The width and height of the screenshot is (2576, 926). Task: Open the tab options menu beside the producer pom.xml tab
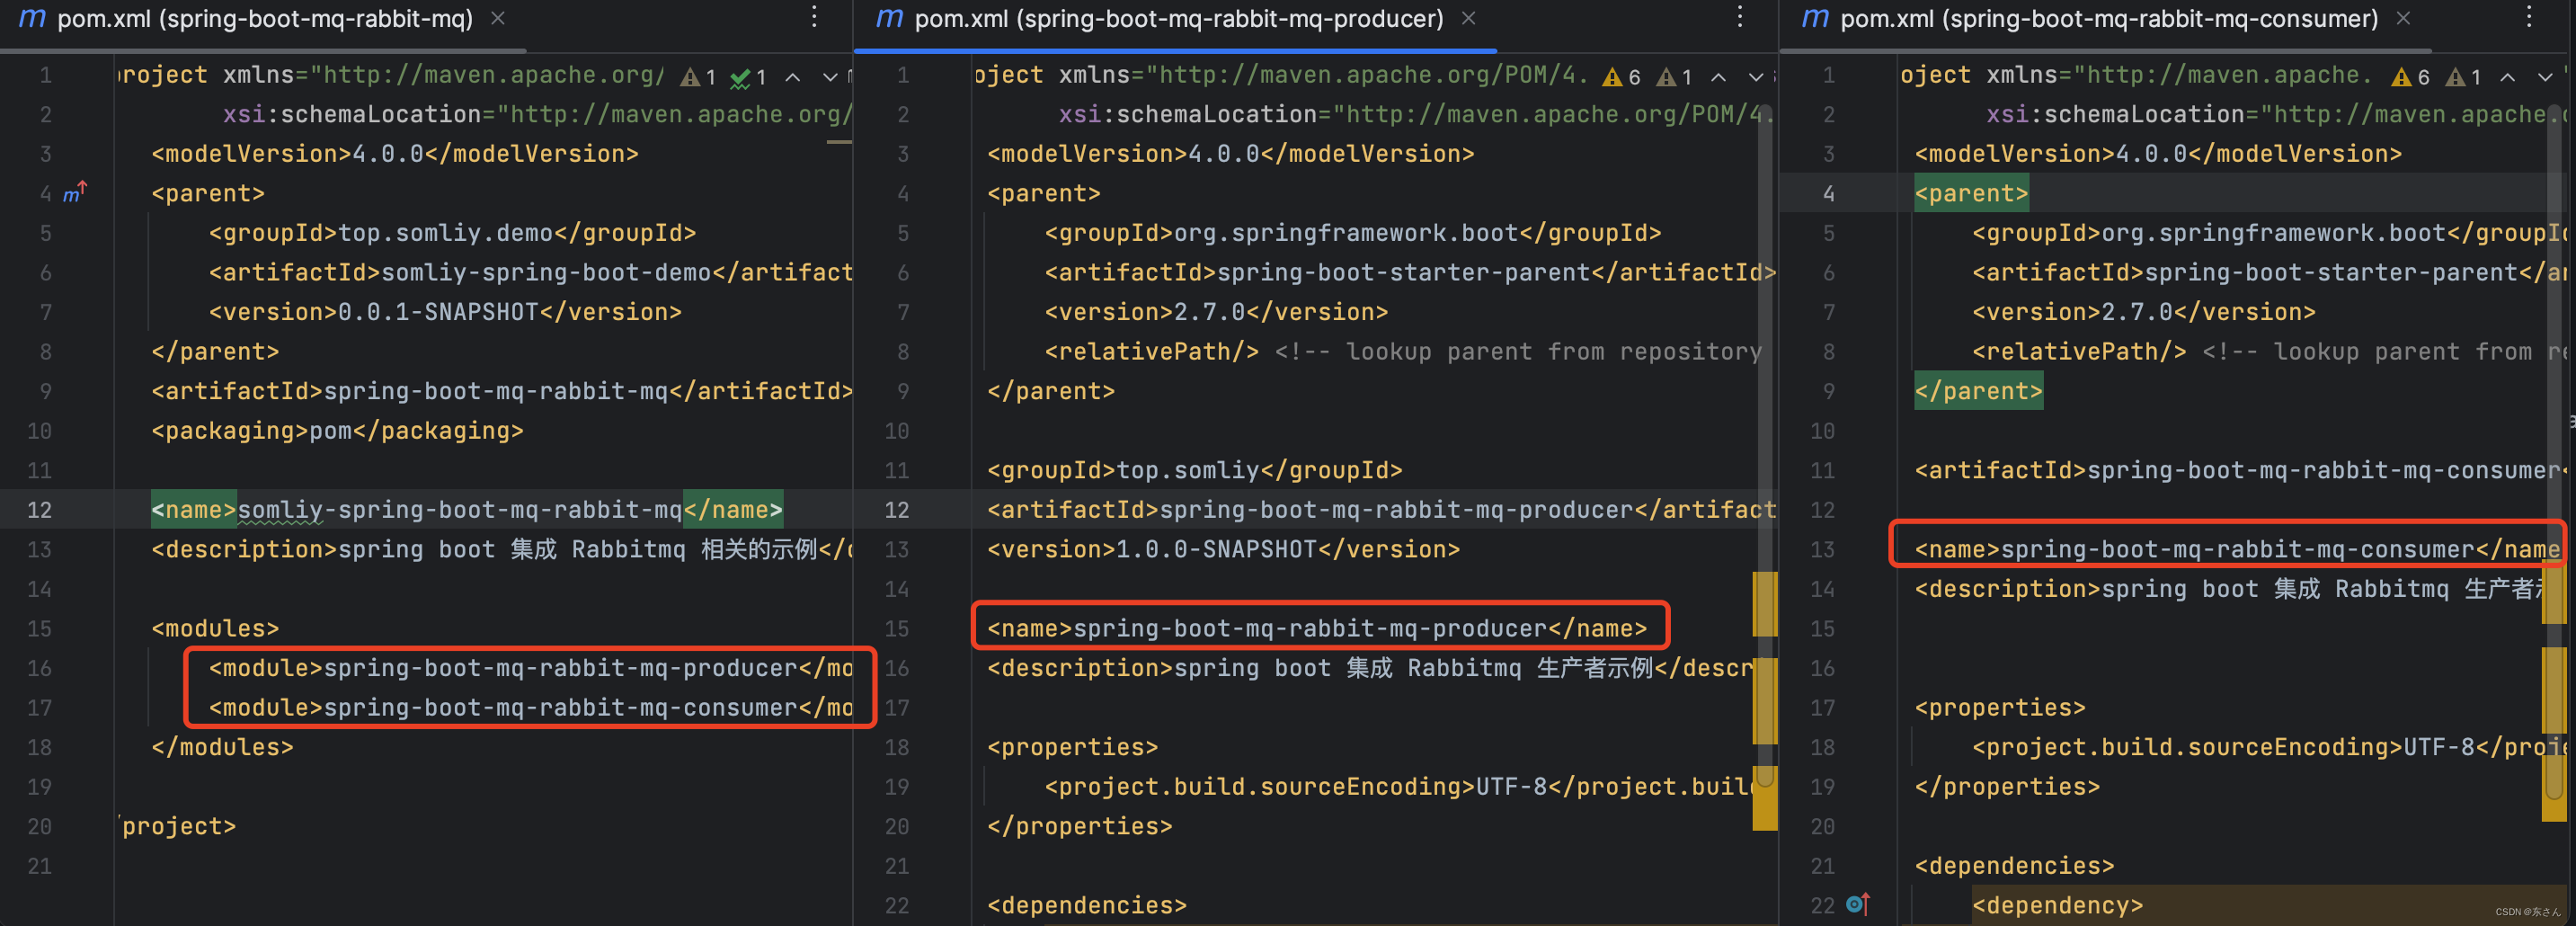pyautogui.click(x=1740, y=18)
